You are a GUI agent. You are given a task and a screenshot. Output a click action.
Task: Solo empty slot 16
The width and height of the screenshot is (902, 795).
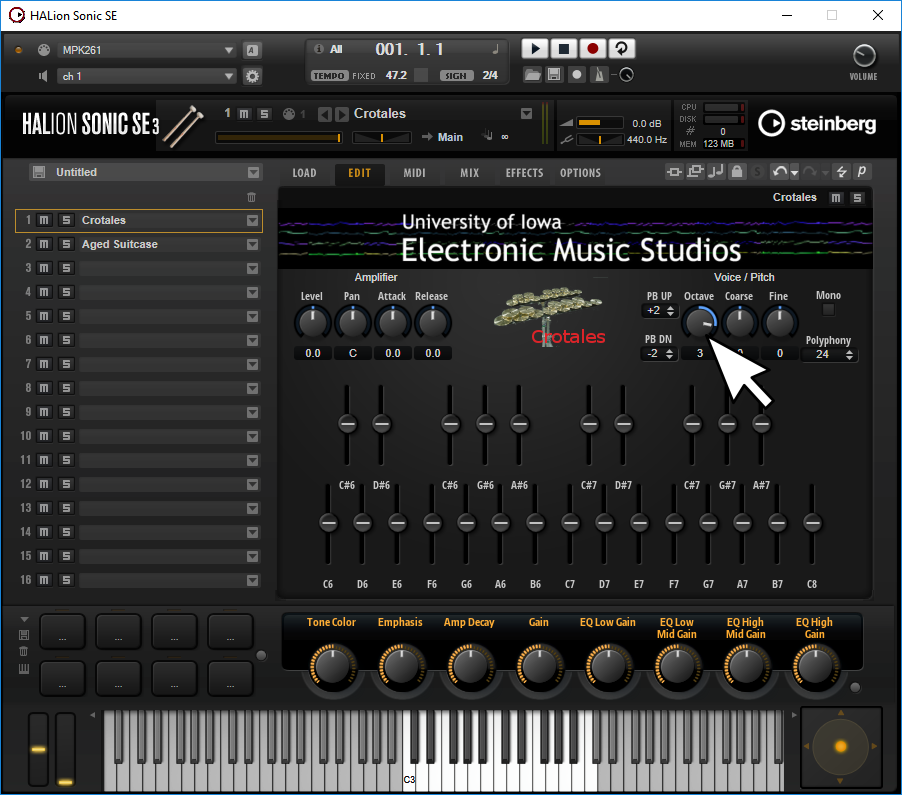(x=66, y=580)
